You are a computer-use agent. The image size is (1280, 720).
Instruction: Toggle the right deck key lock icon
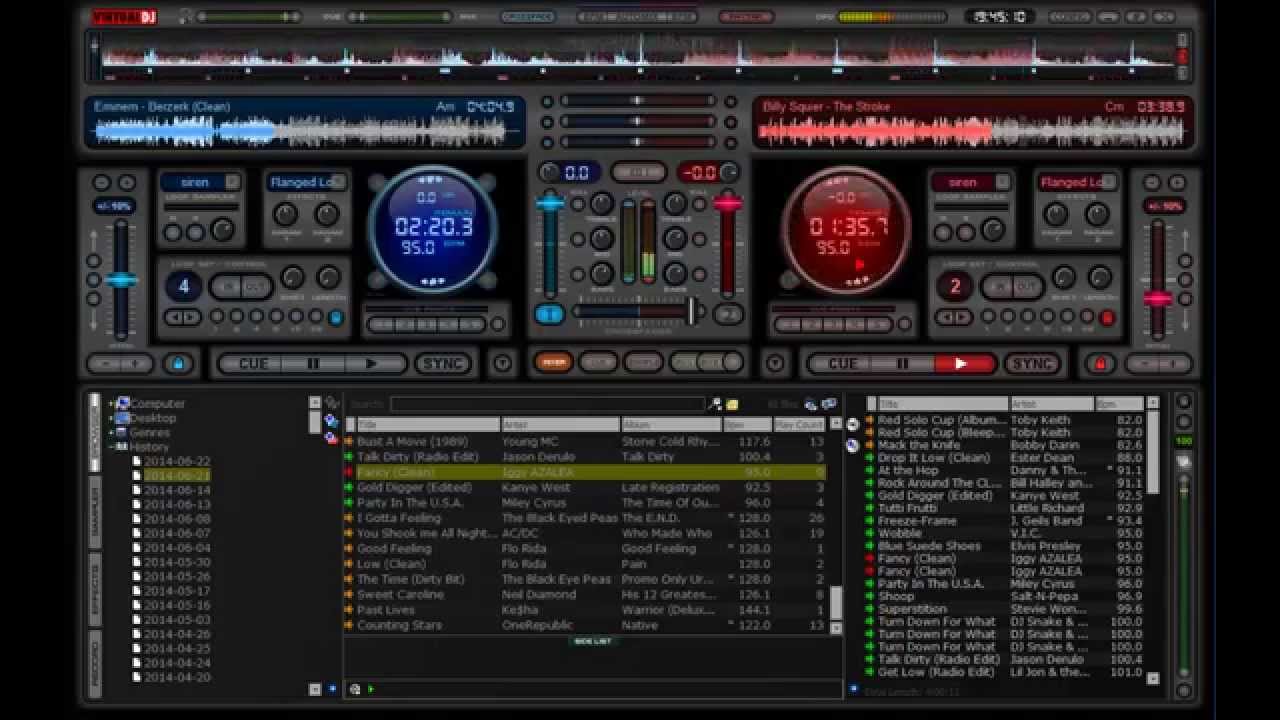point(1101,364)
